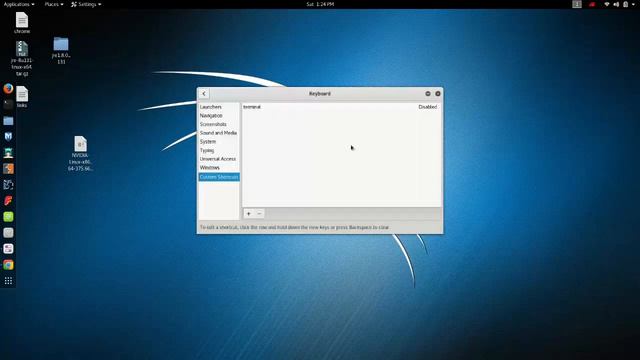Open the Applications menu in the top bar

19,4
